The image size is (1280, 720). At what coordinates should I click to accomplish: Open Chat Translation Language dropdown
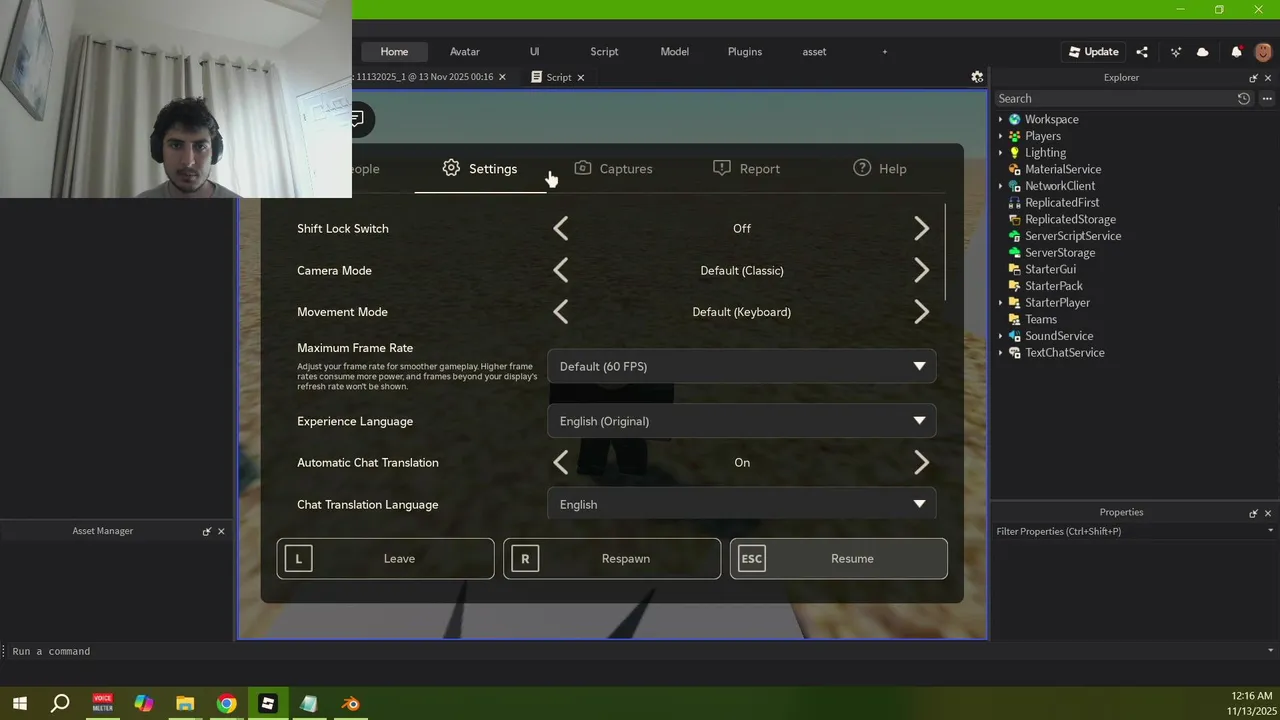(742, 504)
